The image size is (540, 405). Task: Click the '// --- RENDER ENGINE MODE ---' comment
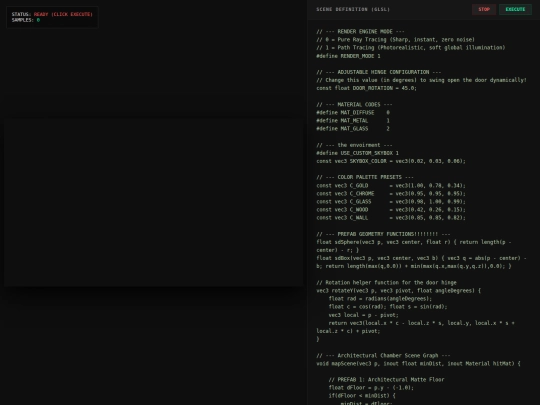pos(360,31)
